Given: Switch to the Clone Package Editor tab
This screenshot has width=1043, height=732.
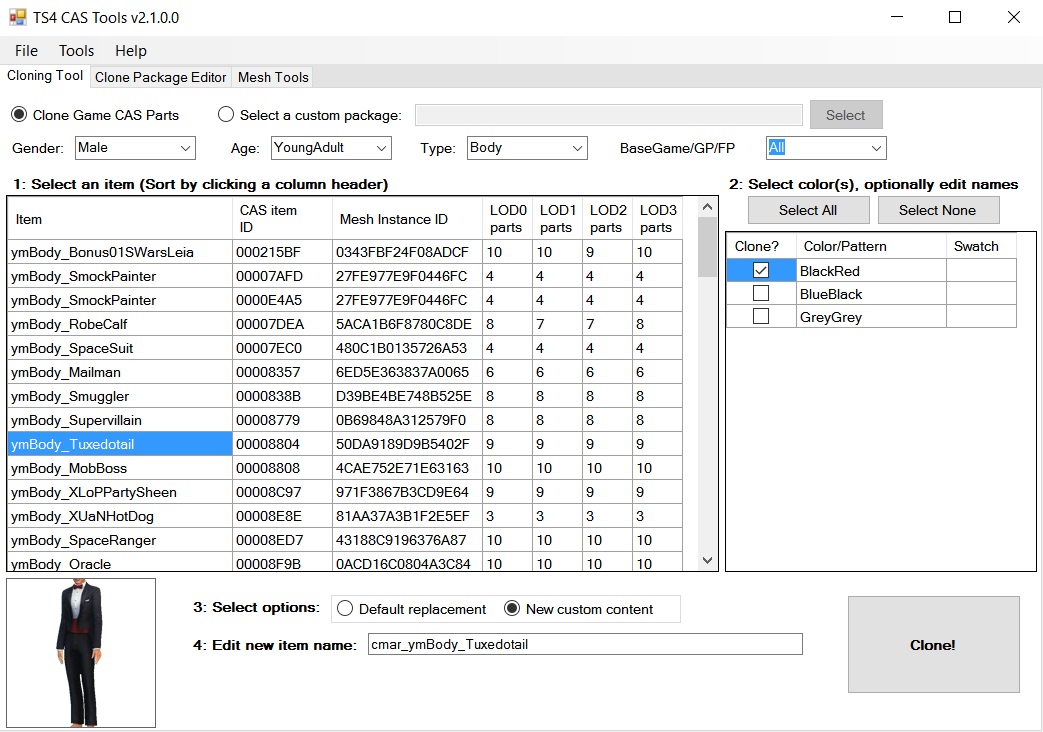Looking at the screenshot, I should click(x=160, y=77).
